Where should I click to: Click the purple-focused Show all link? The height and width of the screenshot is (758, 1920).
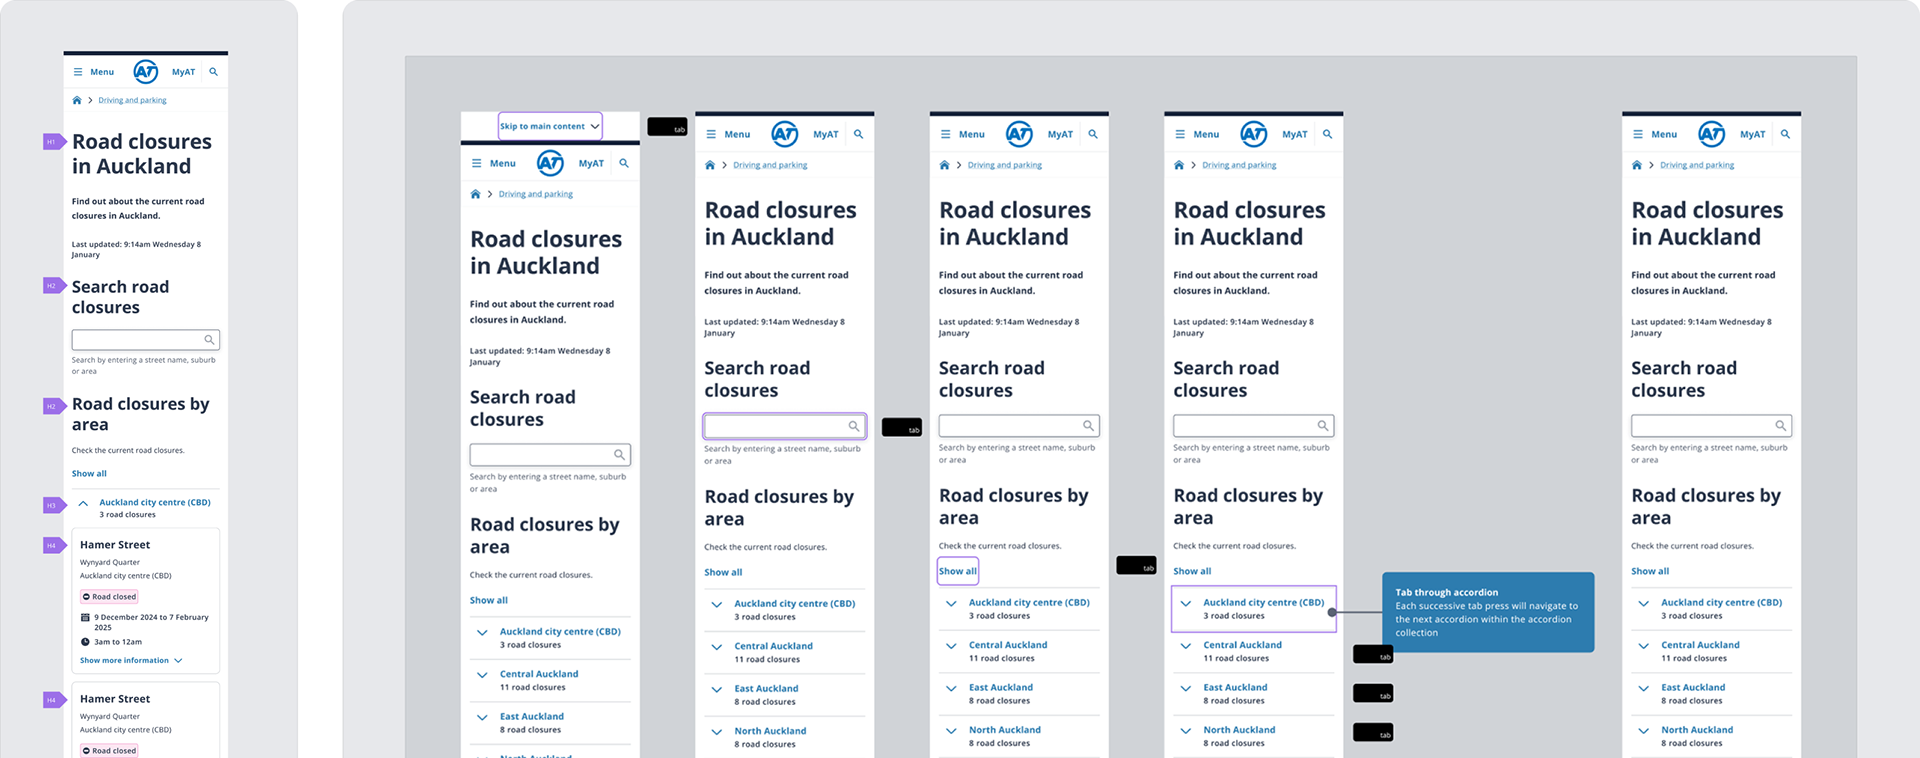(957, 571)
